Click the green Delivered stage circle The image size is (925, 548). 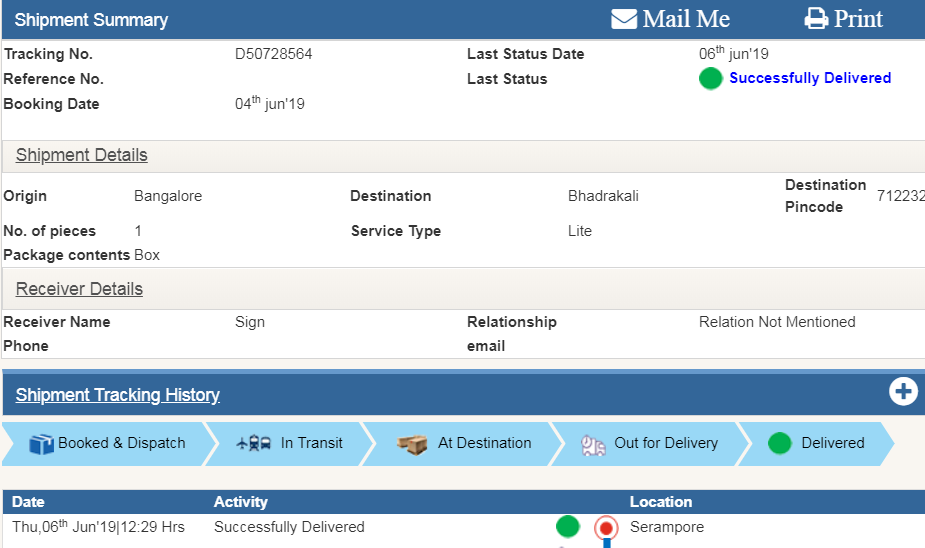tap(780, 443)
